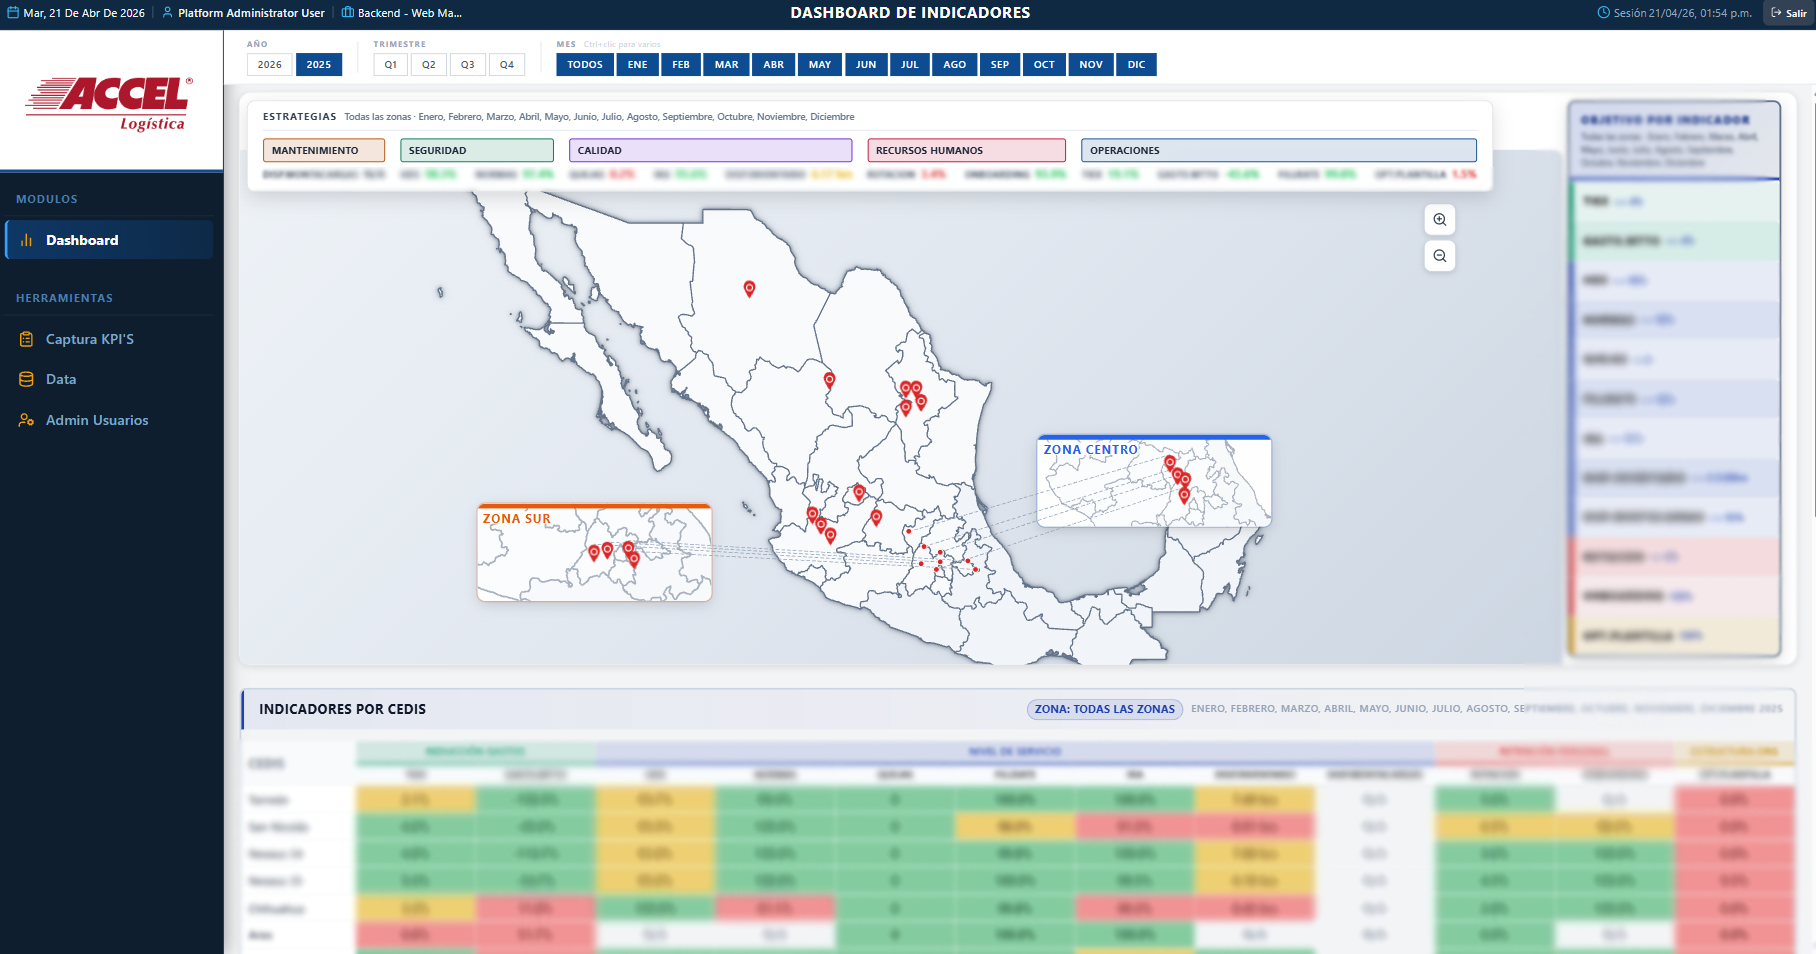Select the SEGURIDAD strategy
This screenshot has height=954, width=1816.
point(477,150)
